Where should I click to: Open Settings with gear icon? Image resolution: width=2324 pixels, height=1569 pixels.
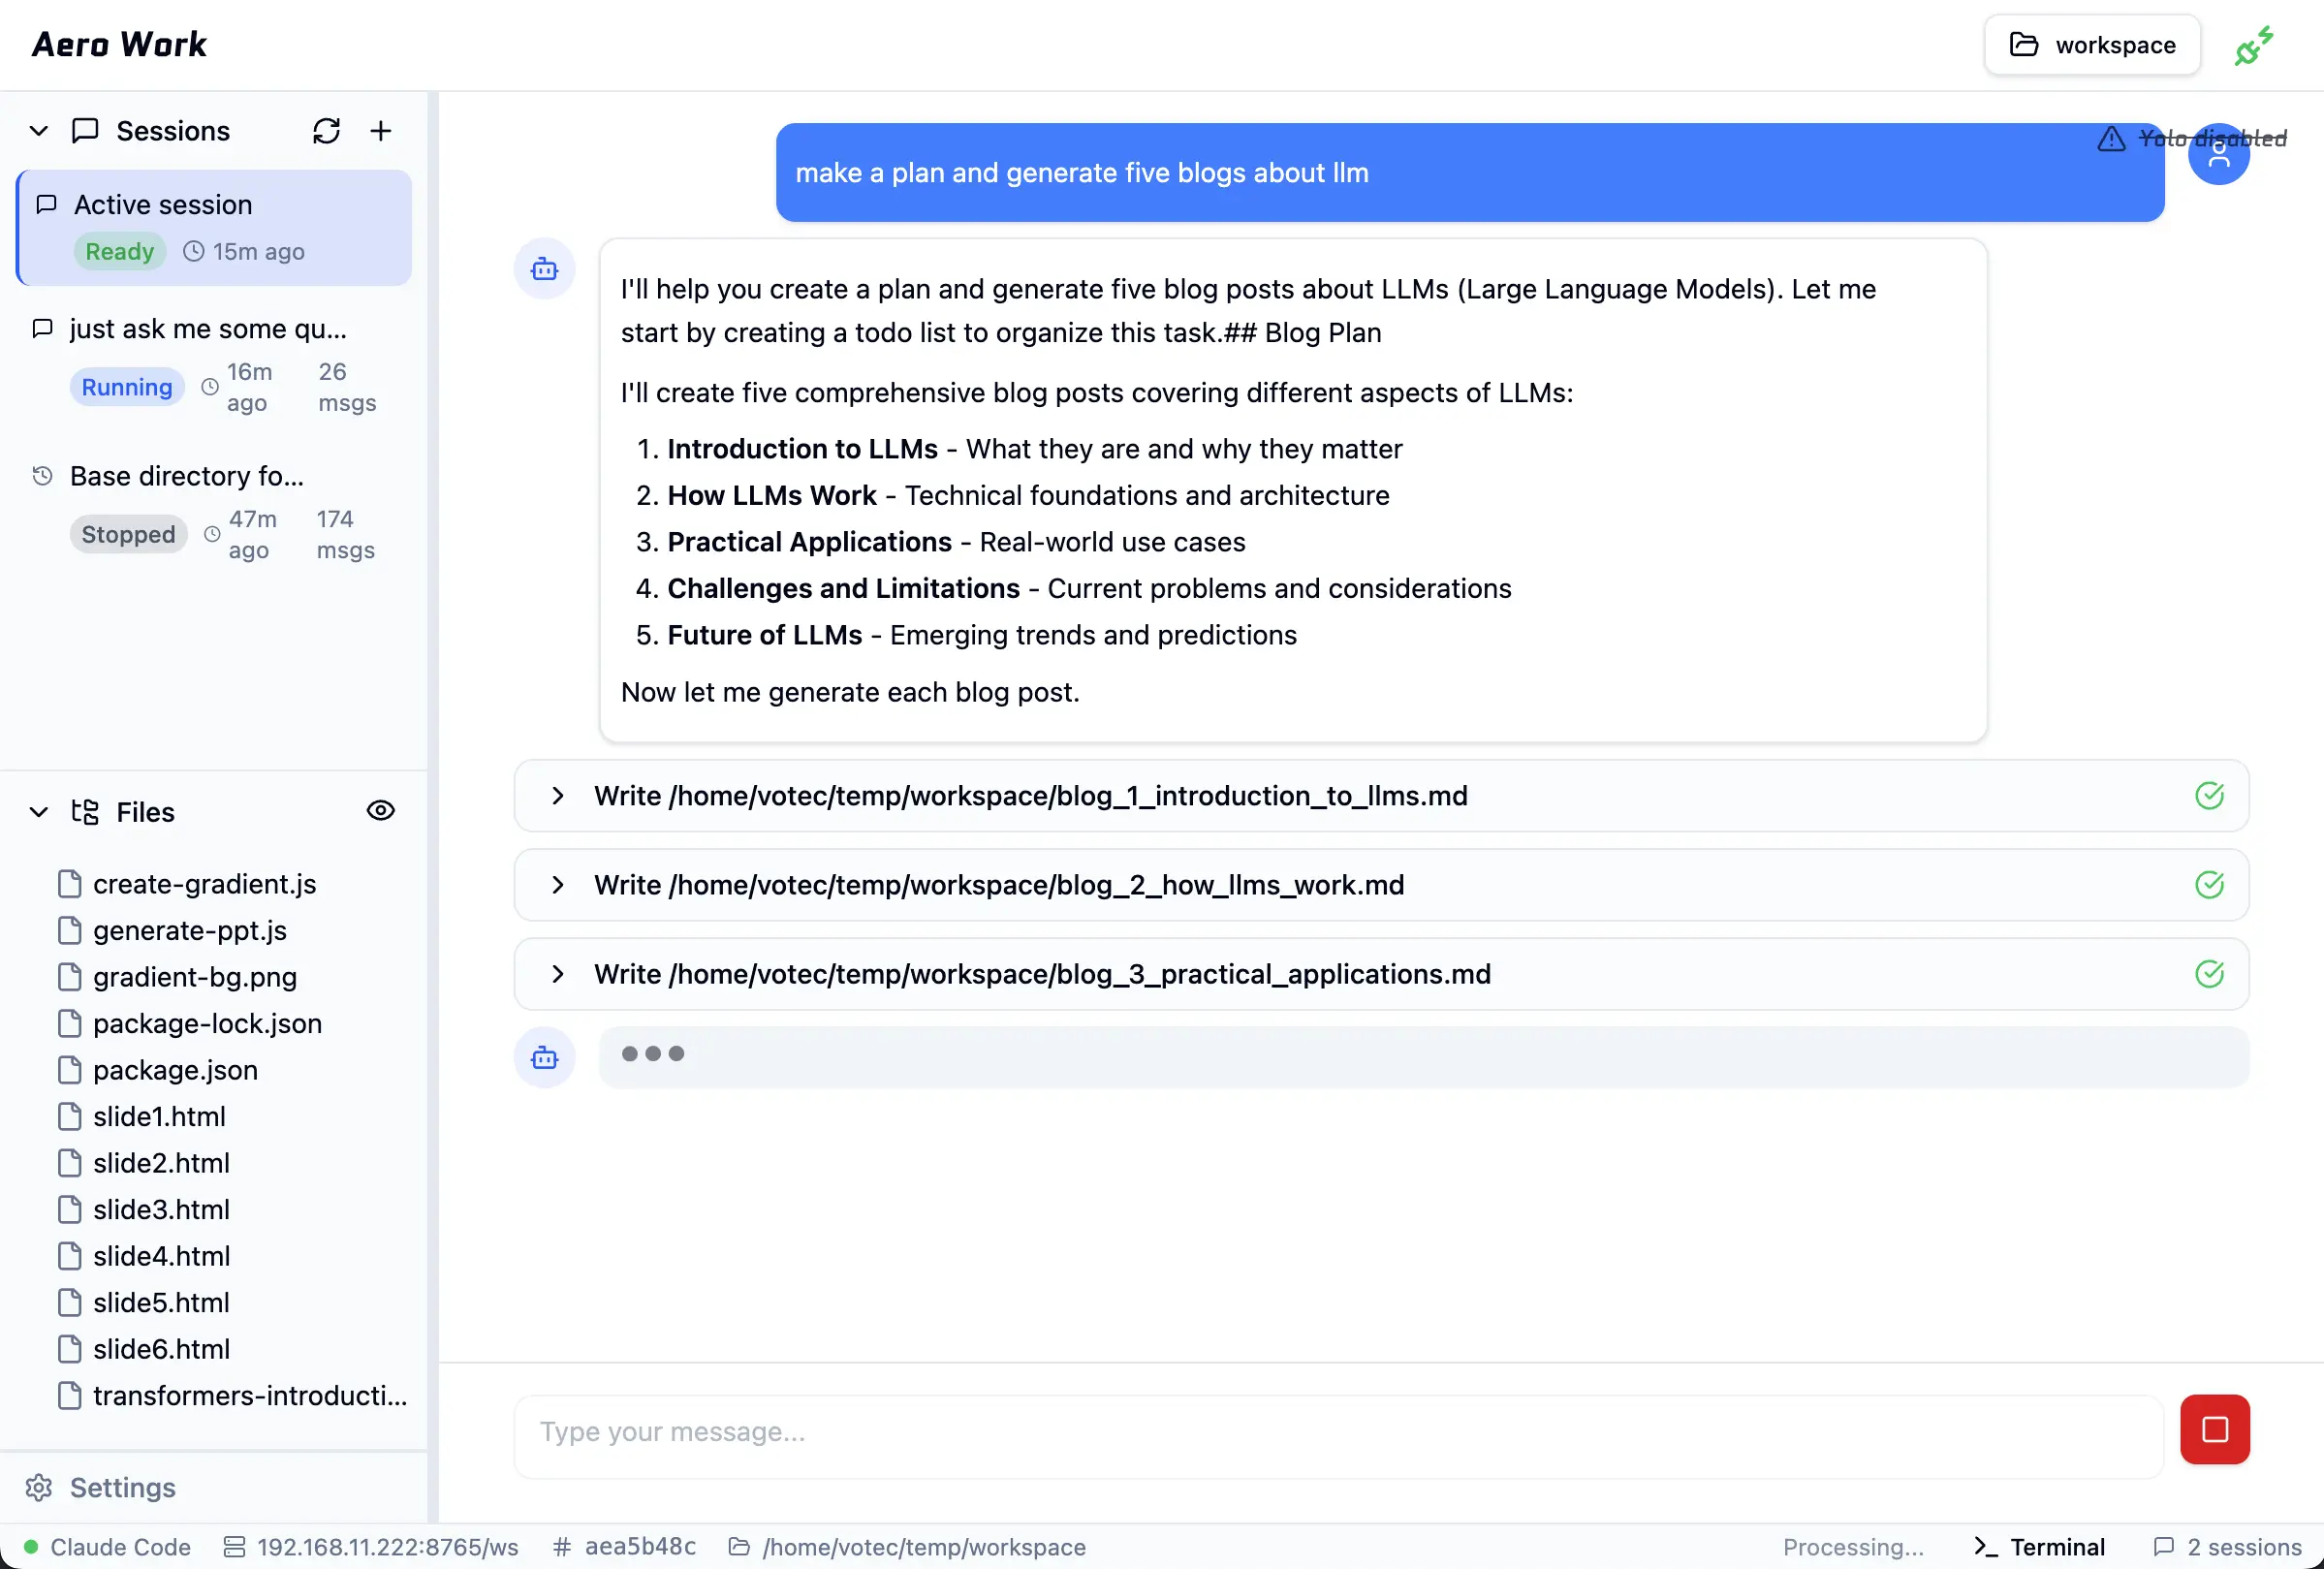coord(39,1487)
